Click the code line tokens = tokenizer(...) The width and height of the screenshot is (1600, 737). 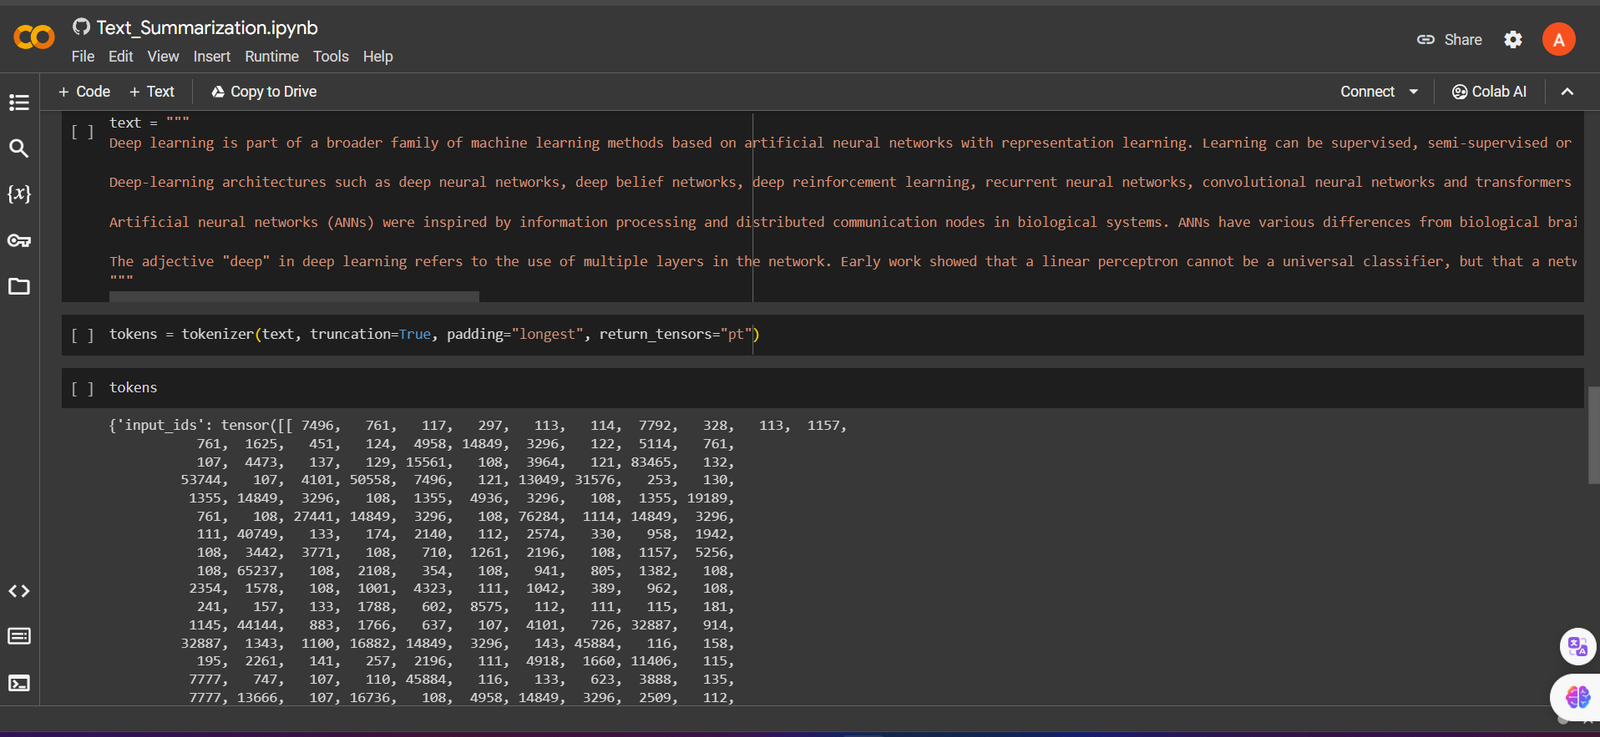click(x=435, y=334)
